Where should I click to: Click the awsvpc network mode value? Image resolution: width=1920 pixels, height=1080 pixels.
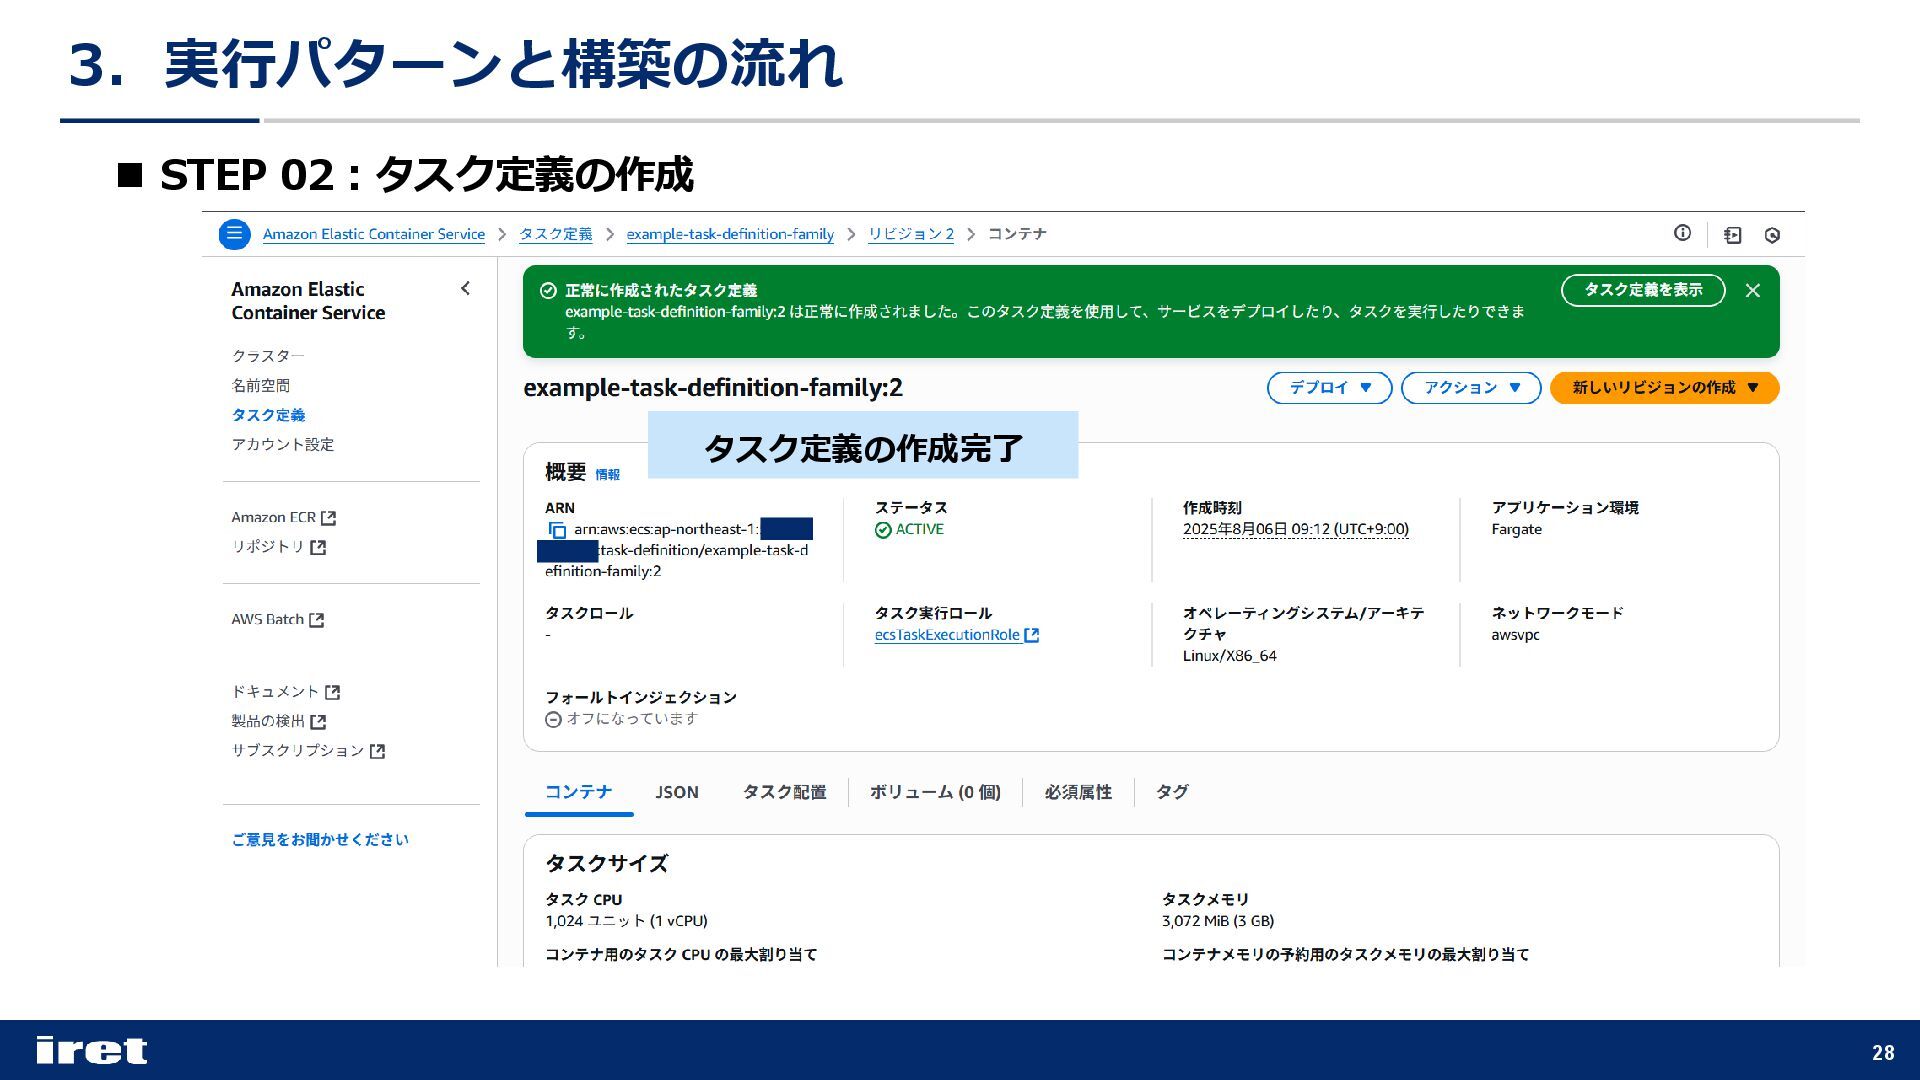[x=1515, y=636]
